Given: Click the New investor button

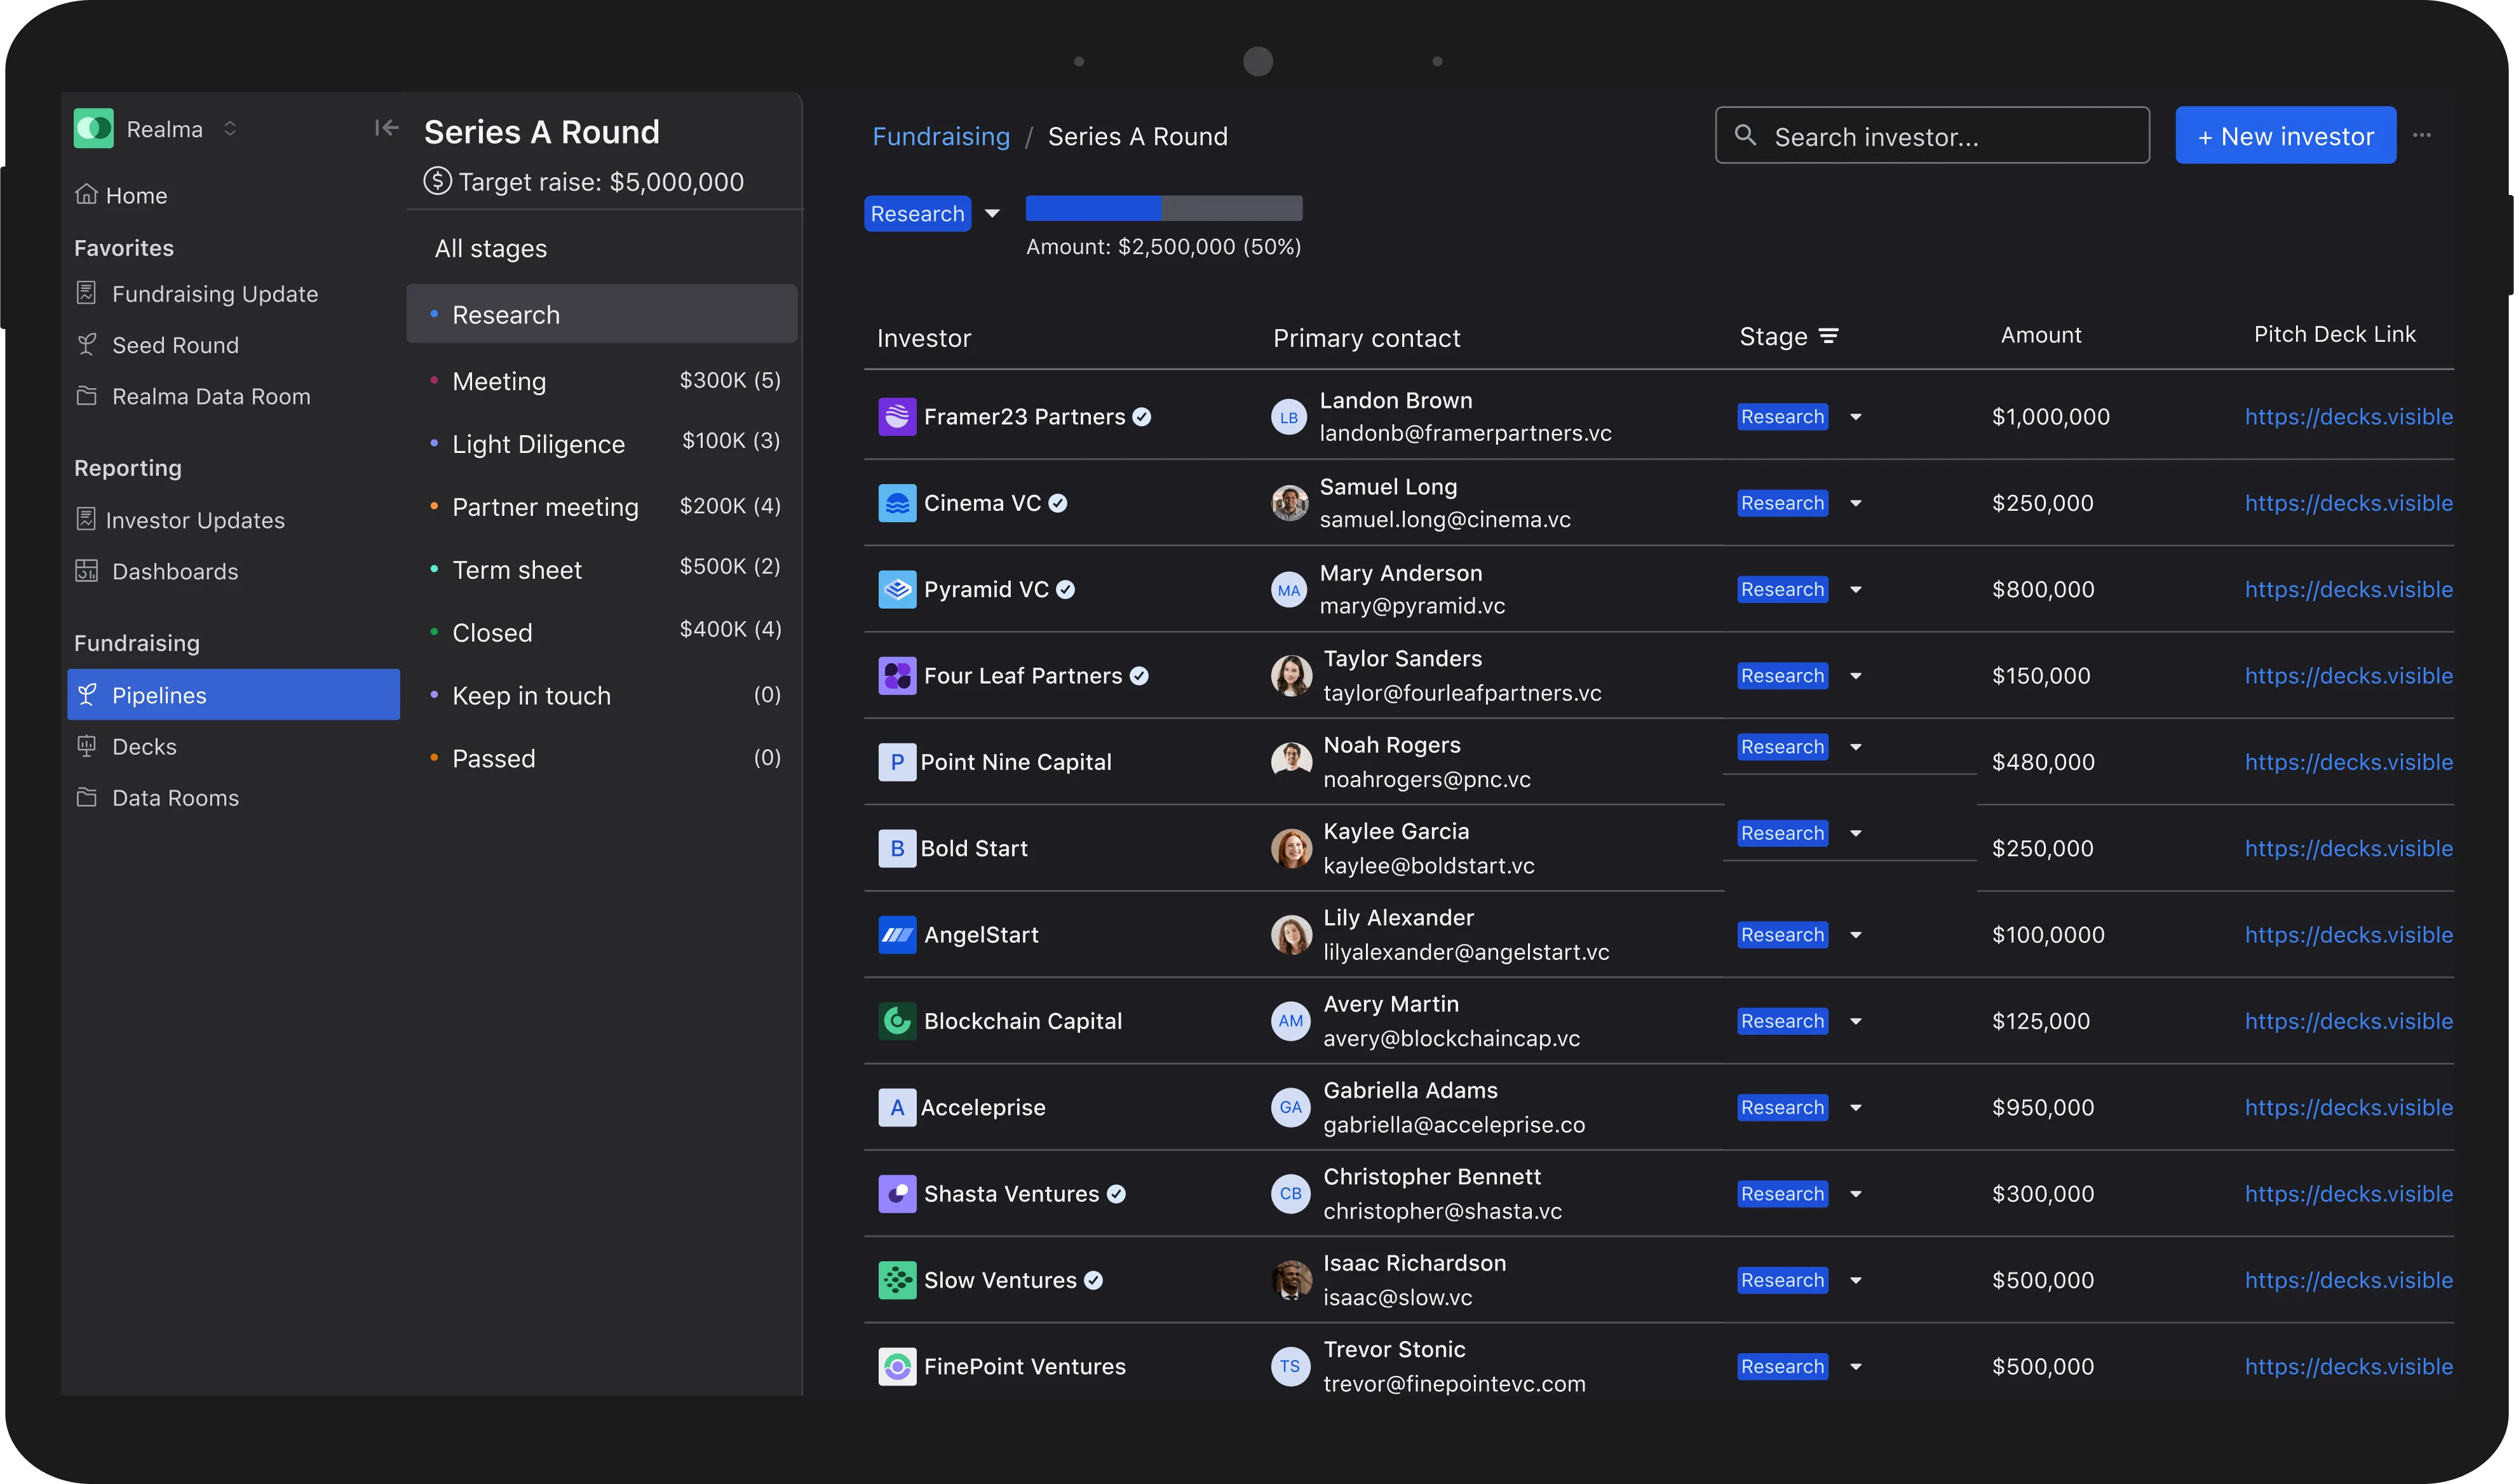Looking at the screenshot, I should click(x=2285, y=136).
